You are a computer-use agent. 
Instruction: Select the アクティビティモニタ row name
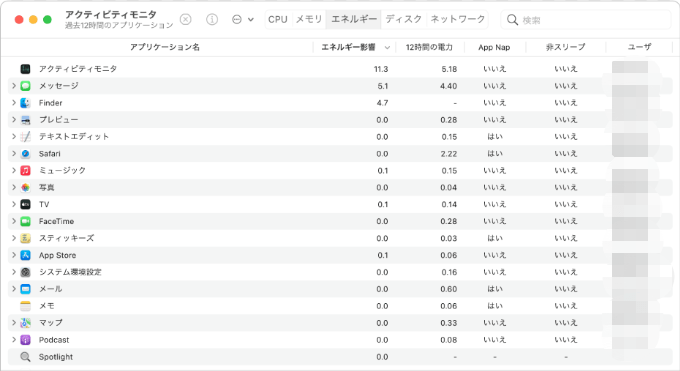78,69
